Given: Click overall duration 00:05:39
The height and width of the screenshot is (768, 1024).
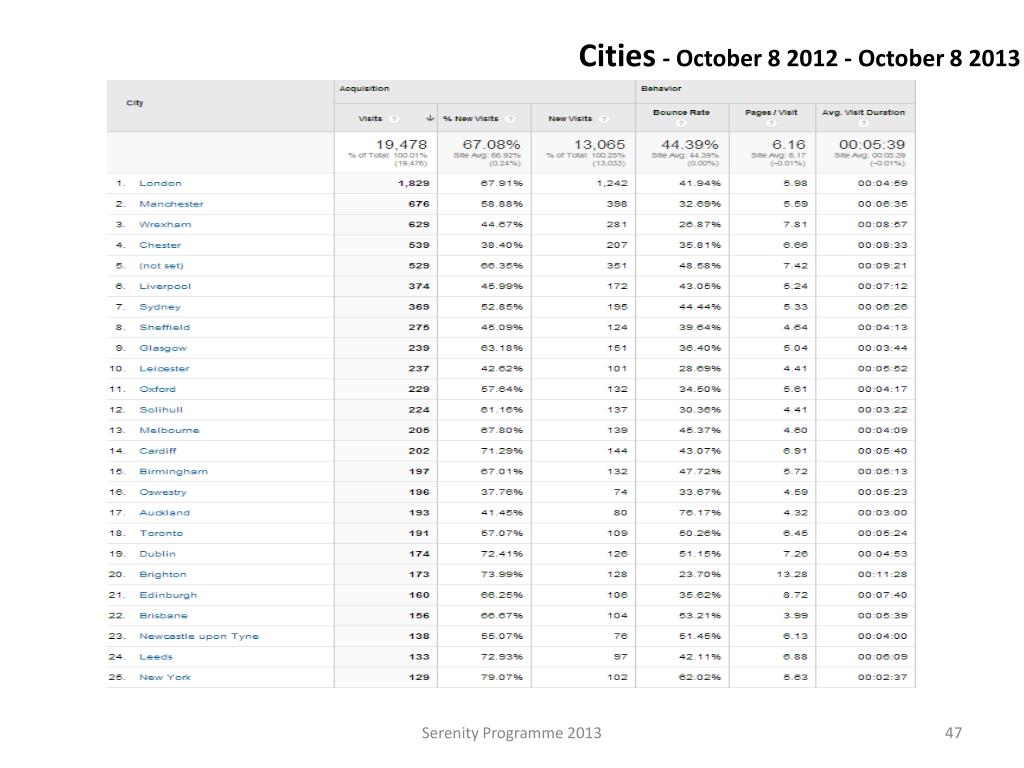Looking at the screenshot, I should [872, 144].
